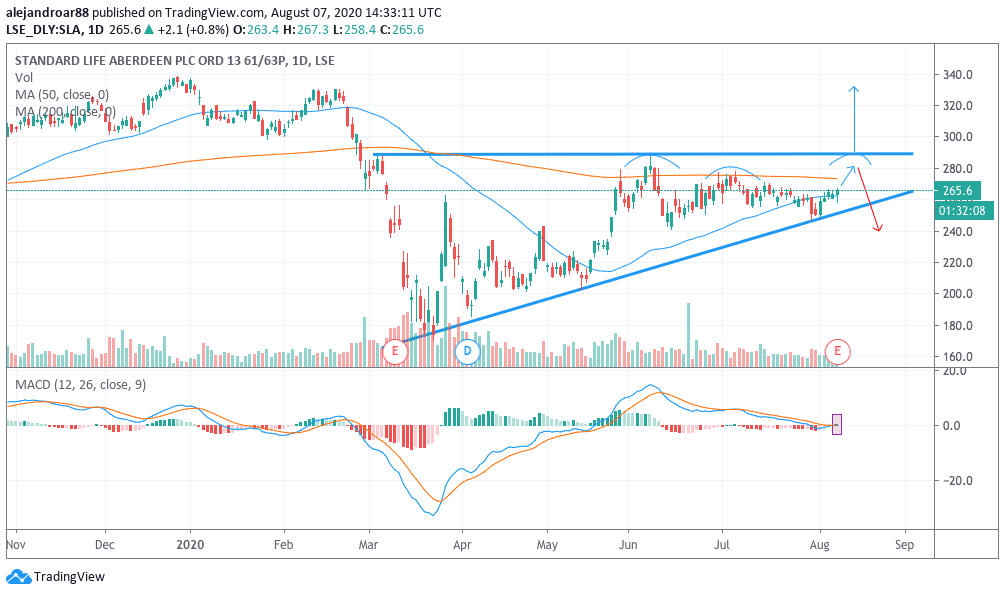Viewport: 1005px width, 595px height.
Task: Click the C:265.6 close value
Action: click(x=402, y=29)
